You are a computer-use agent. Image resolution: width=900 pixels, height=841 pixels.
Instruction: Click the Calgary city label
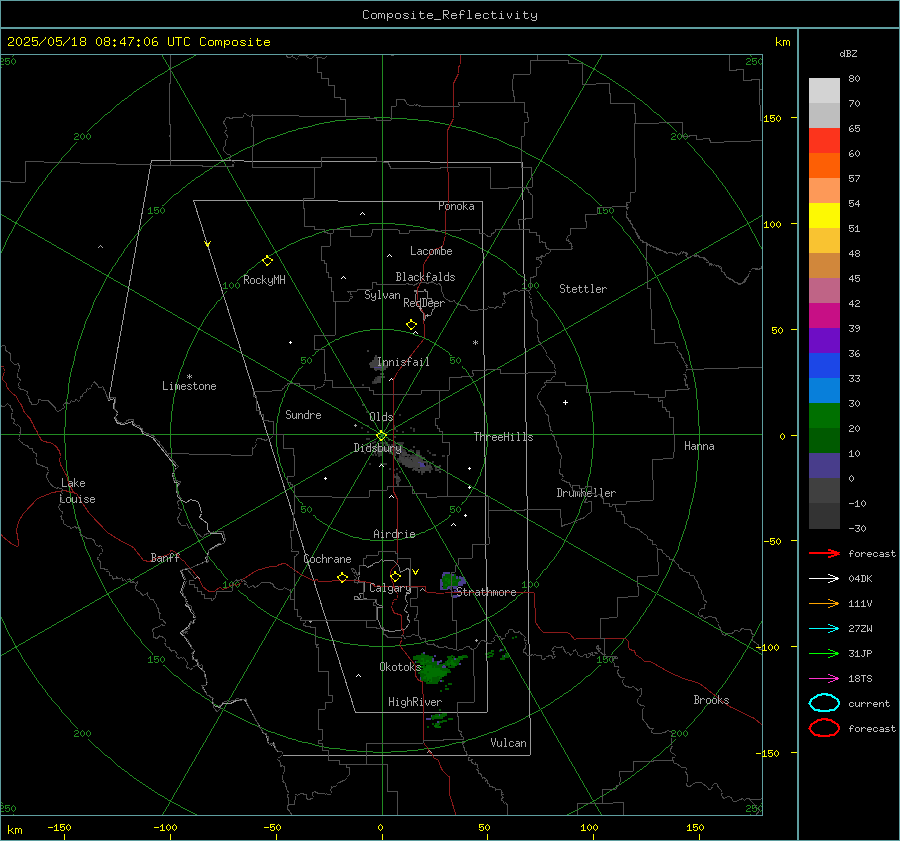pos(390,588)
